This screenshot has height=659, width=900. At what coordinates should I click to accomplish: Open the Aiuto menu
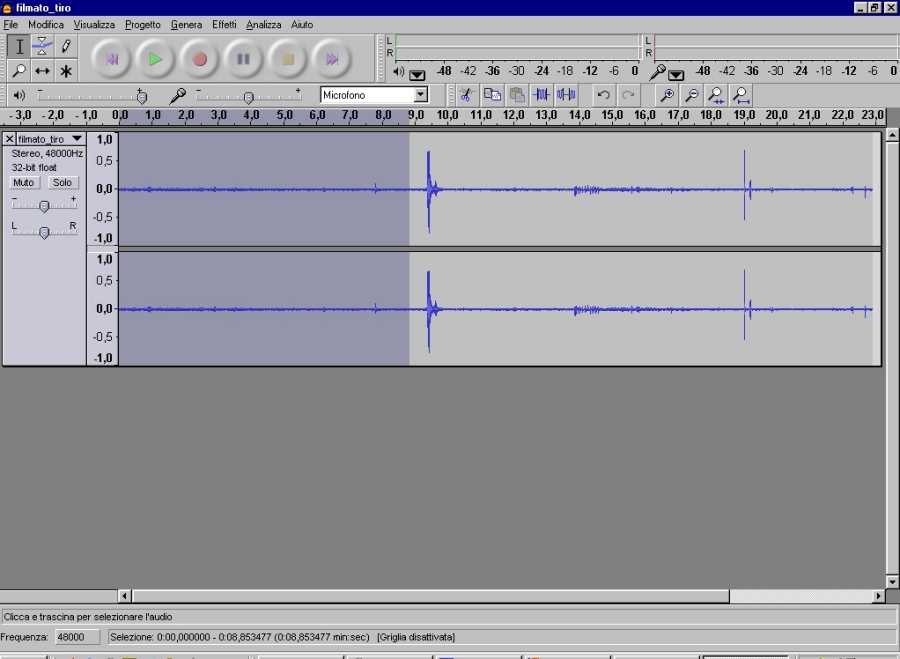coord(302,25)
